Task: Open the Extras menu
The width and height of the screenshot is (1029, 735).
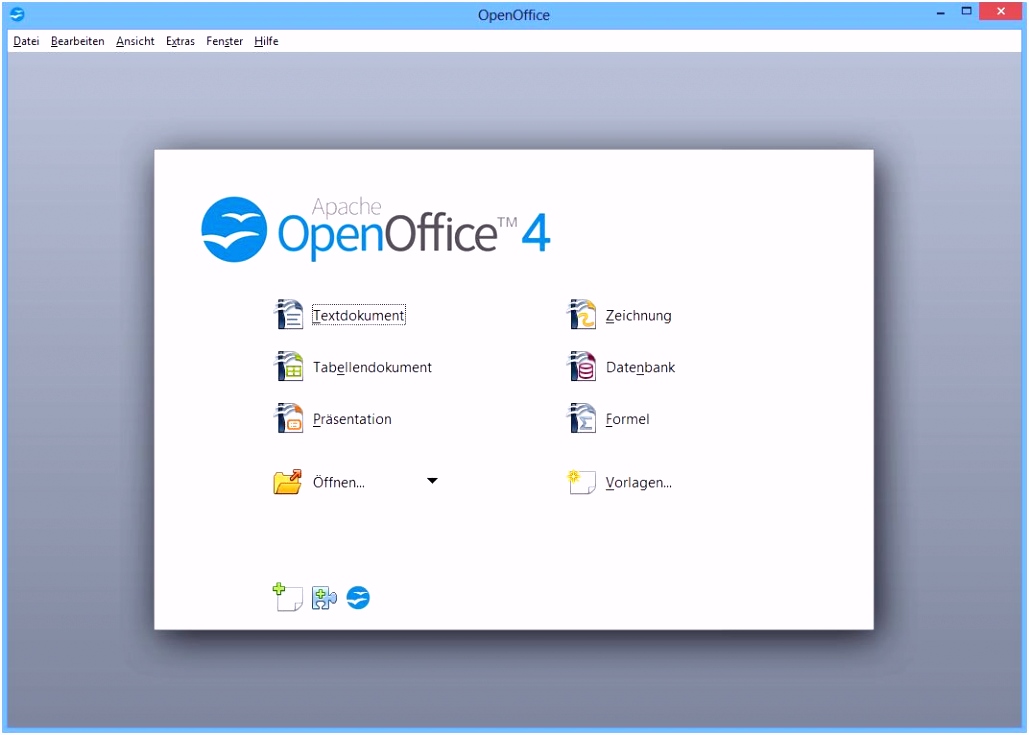Action: 180,41
